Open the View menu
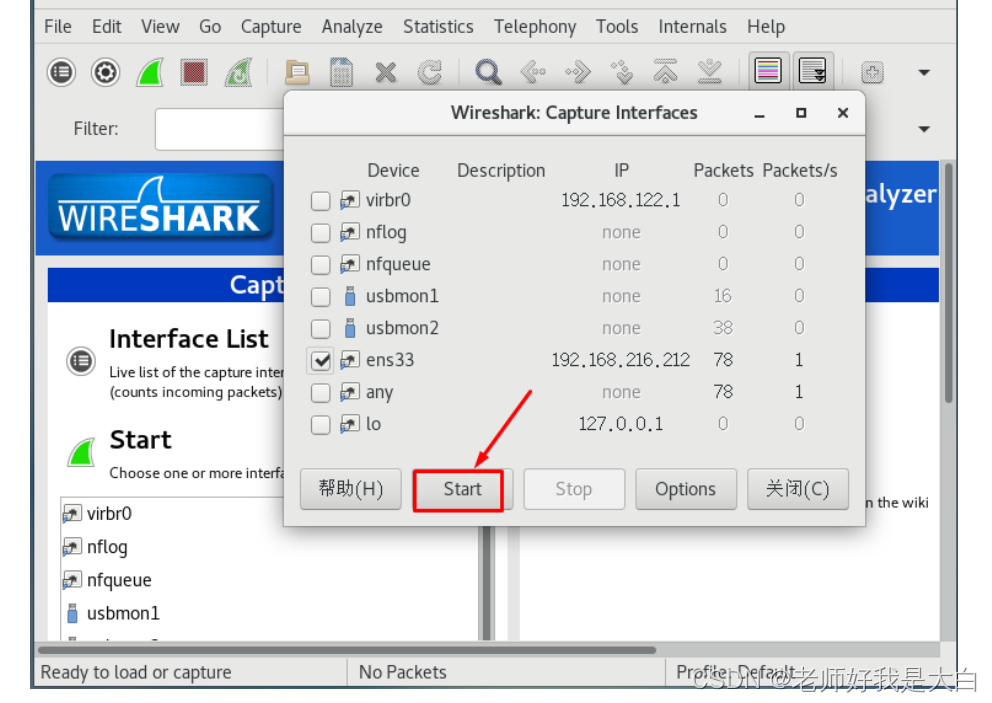992x703 pixels. click(160, 27)
